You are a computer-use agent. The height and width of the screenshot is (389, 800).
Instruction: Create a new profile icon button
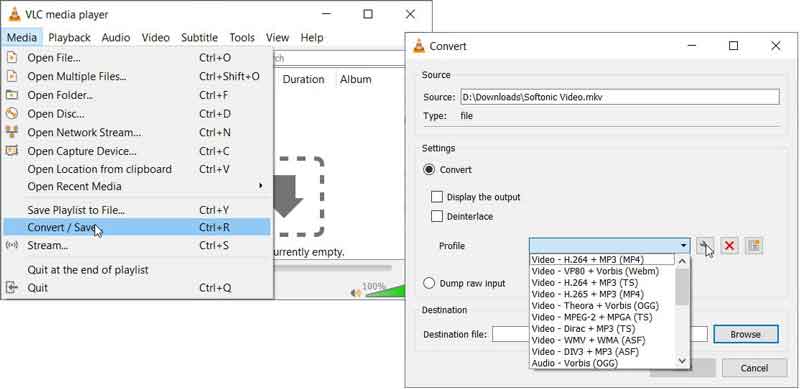(754, 246)
